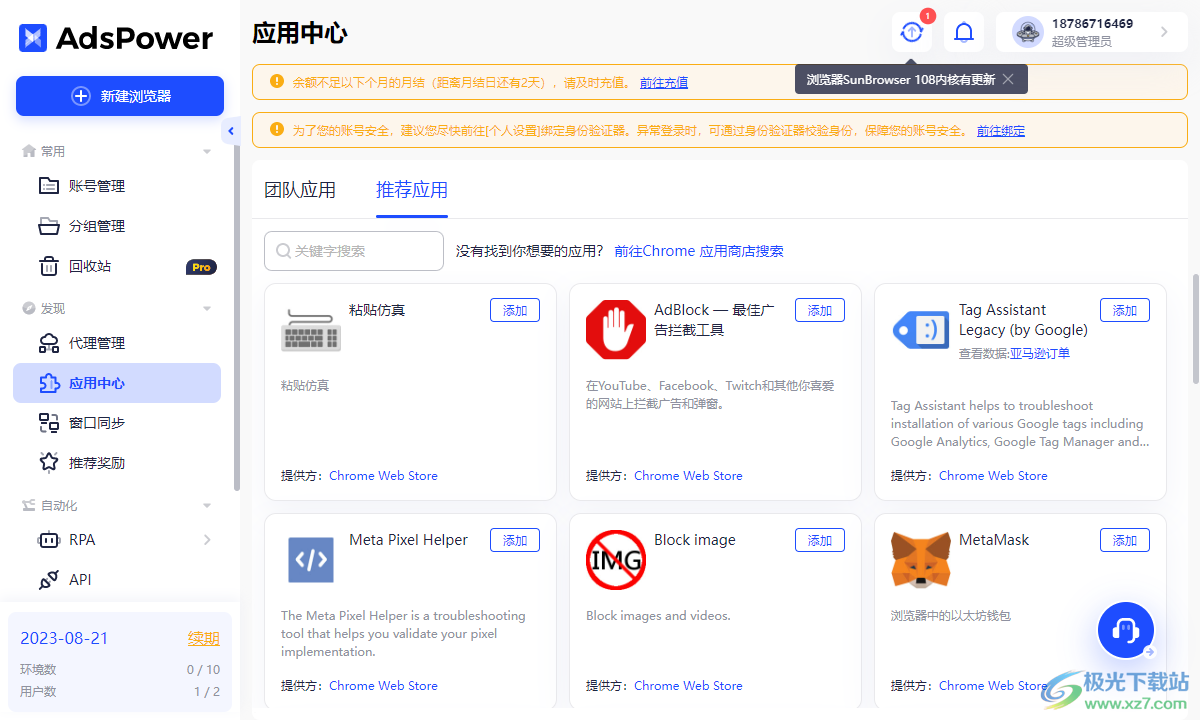Go to 代理管理 in the sidebar
The height and width of the screenshot is (720, 1200).
88,342
